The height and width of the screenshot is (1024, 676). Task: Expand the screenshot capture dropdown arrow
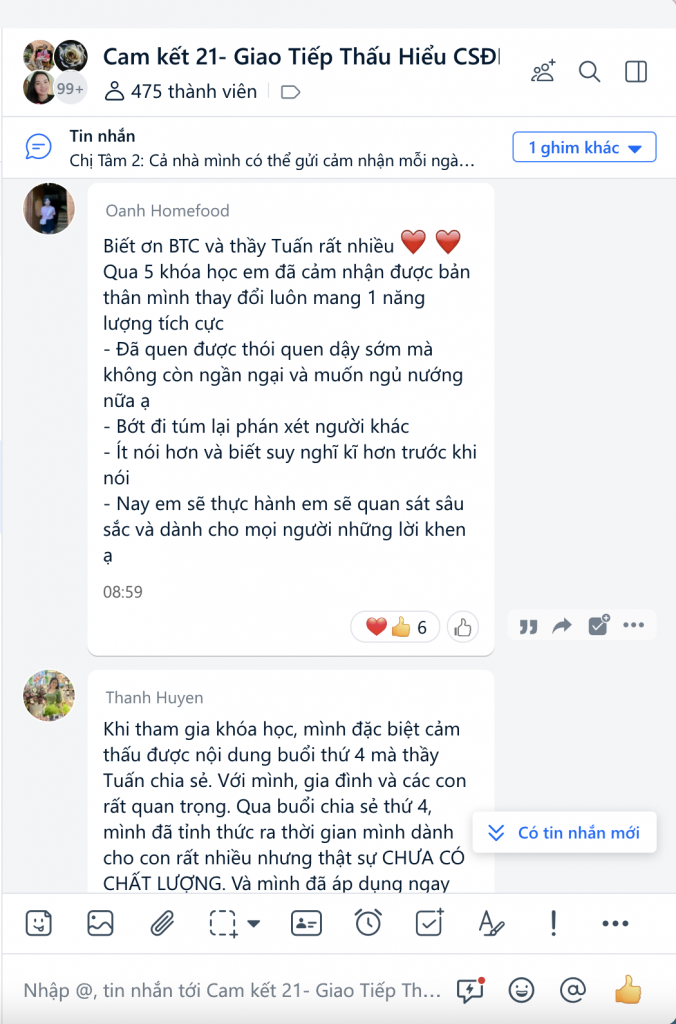(253, 923)
